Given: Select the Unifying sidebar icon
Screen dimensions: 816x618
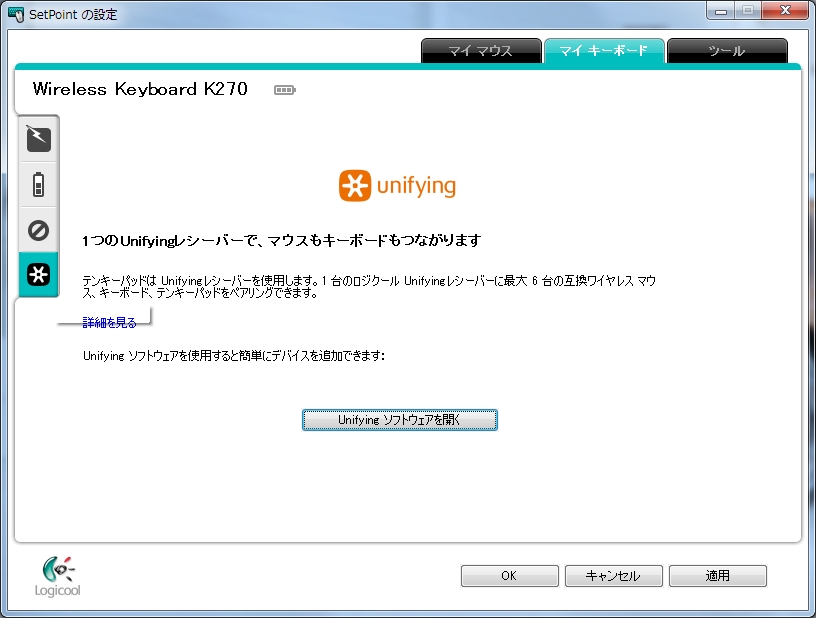Looking at the screenshot, I should point(39,274).
